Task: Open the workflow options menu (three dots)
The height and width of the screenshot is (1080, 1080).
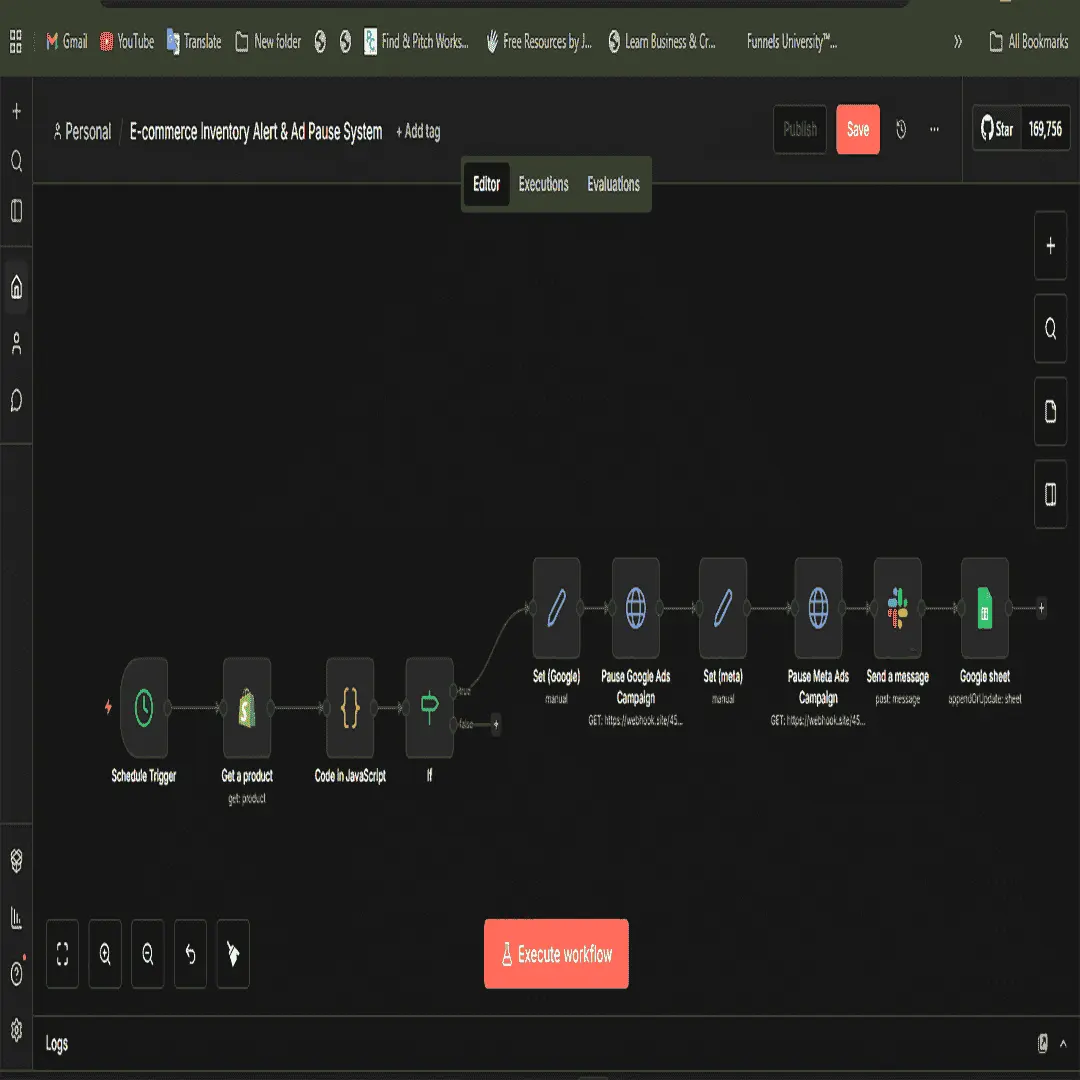Action: tap(934, 130)
